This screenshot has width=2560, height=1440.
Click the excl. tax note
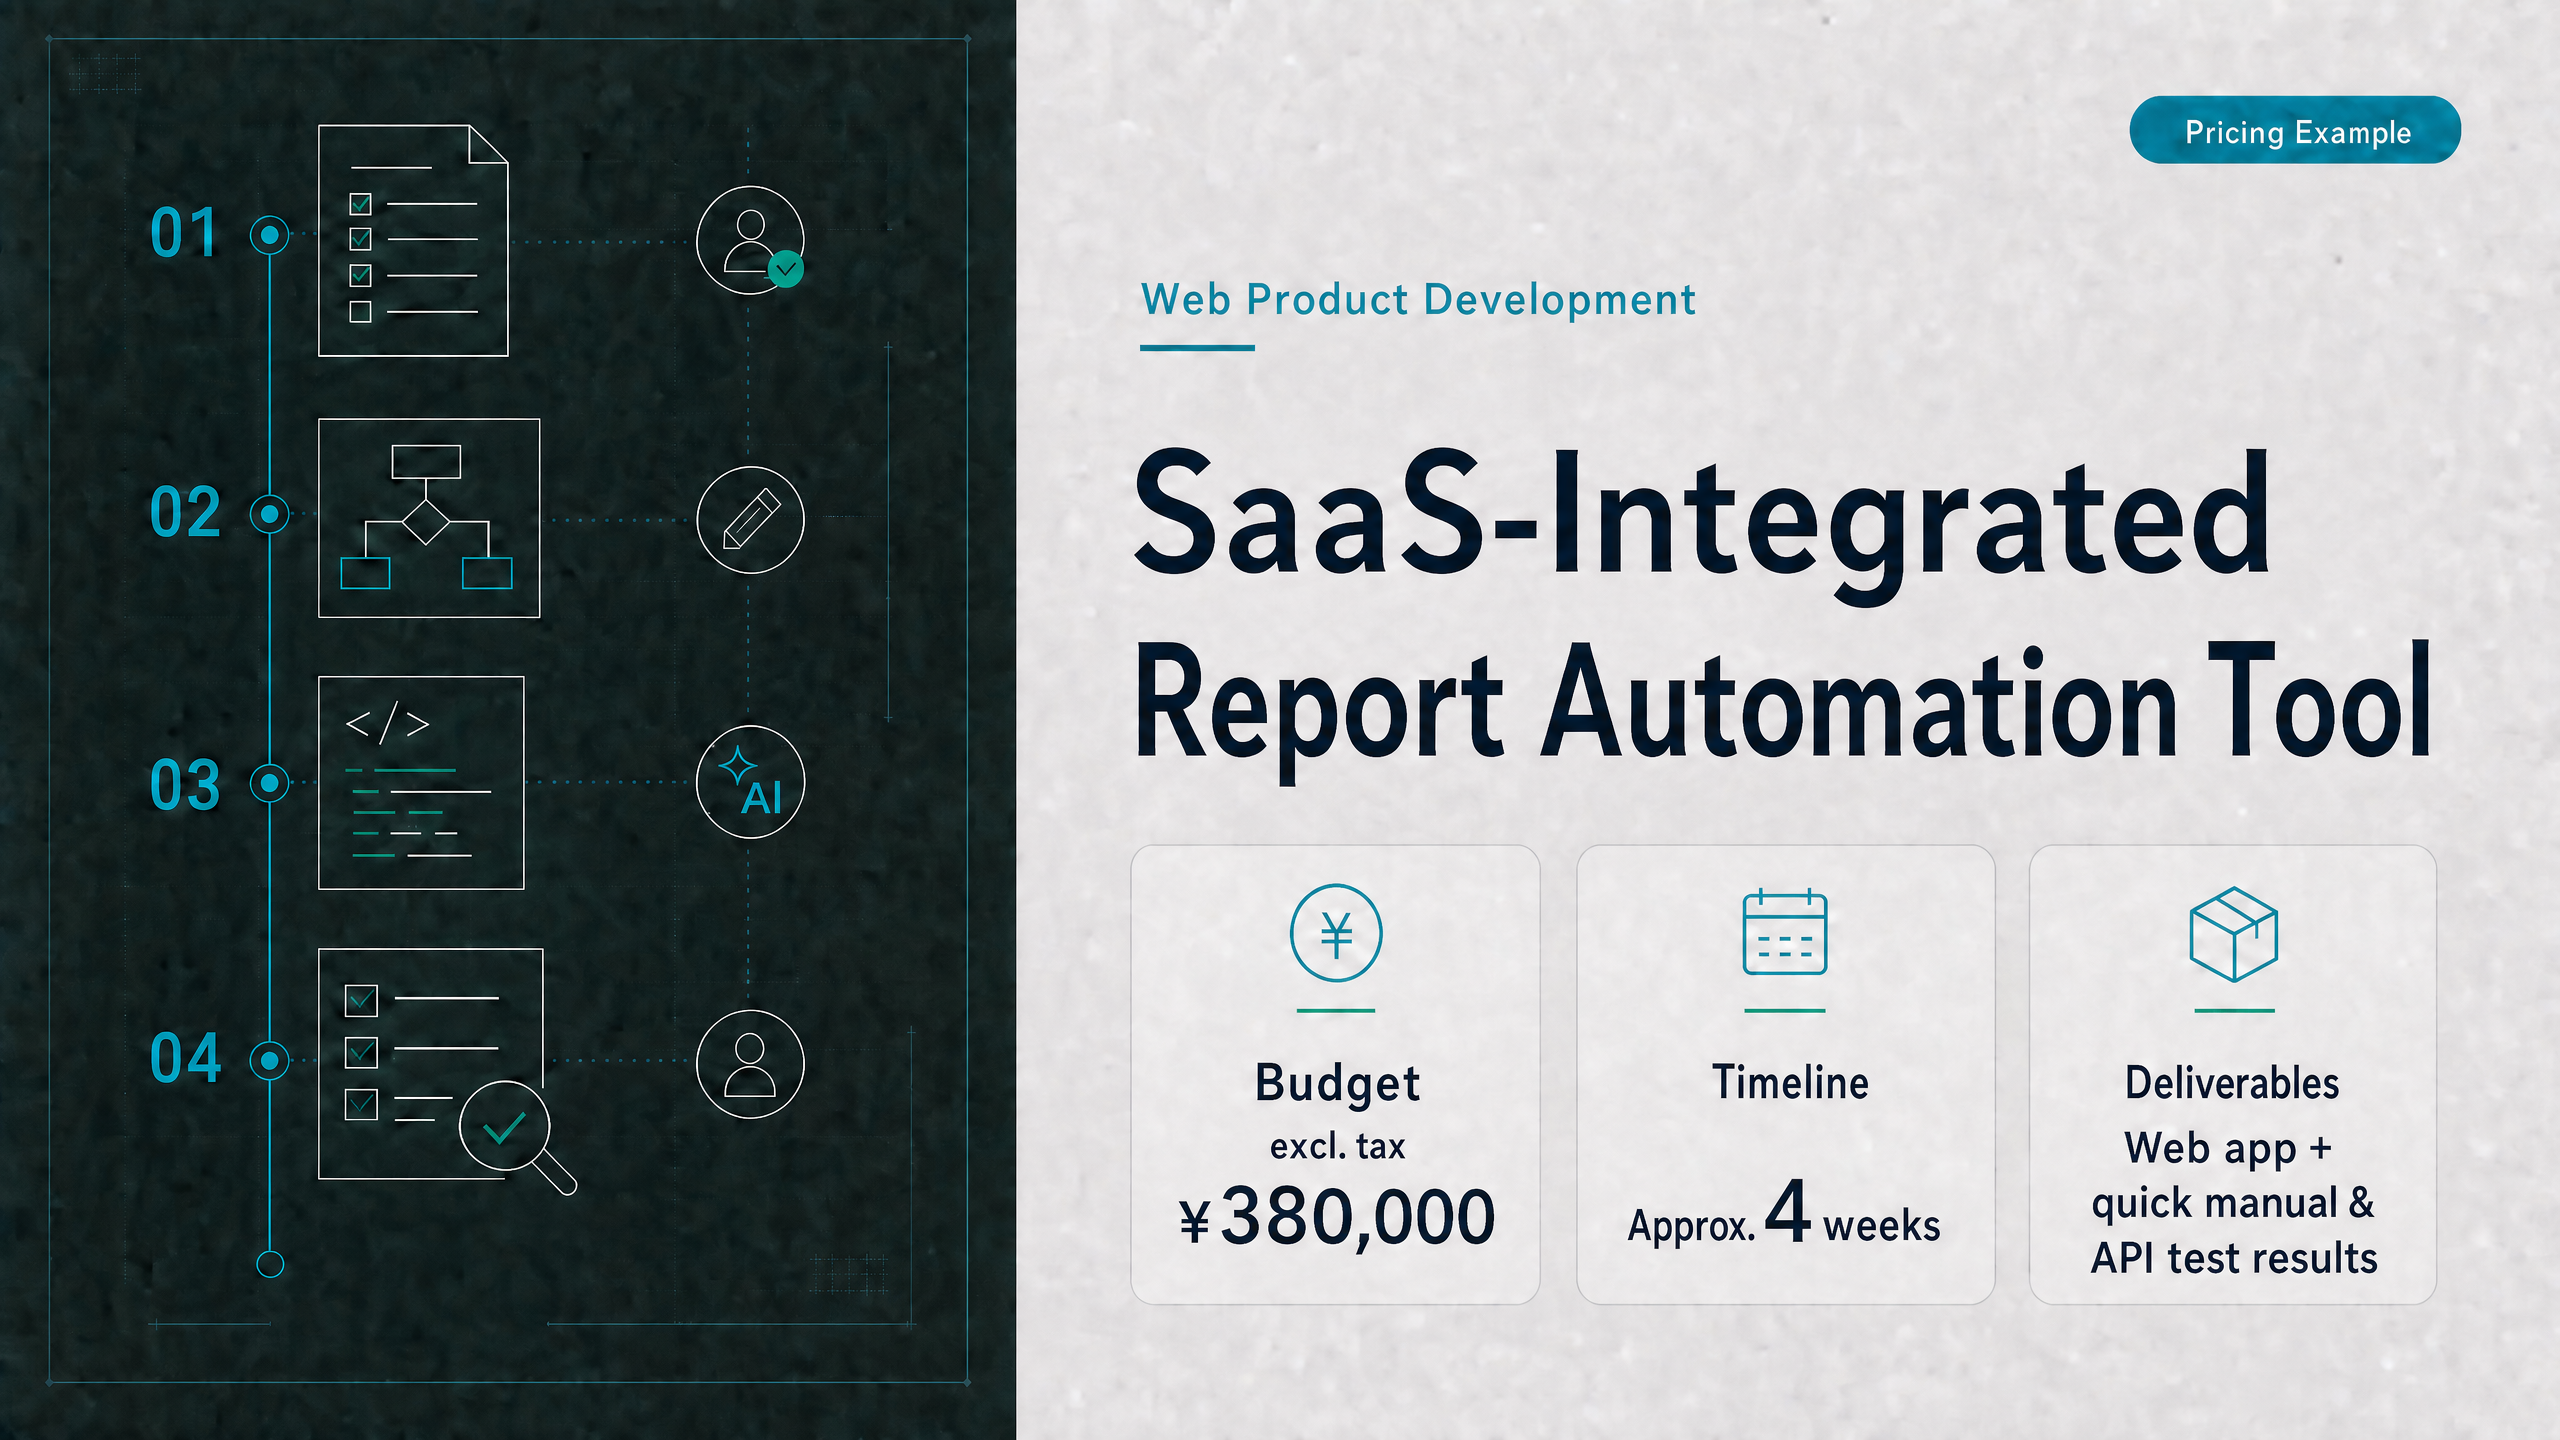[x=1337, y=1146]
